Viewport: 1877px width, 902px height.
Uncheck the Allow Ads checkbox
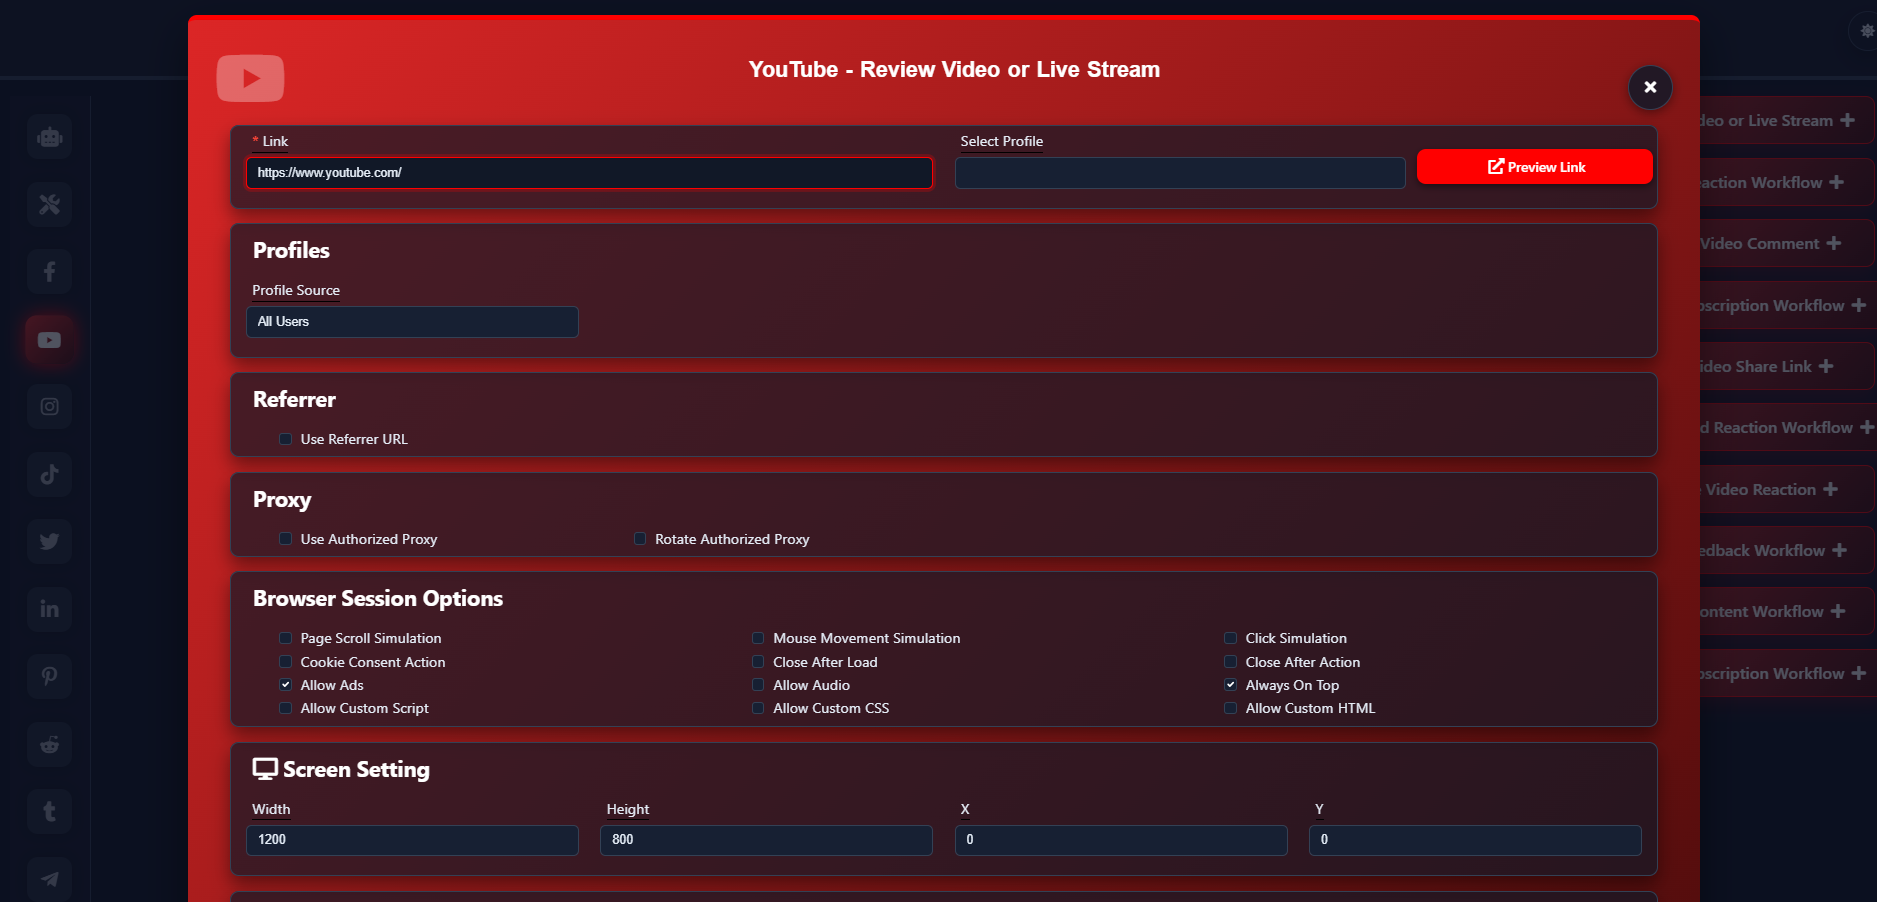(x=286, y=685)
